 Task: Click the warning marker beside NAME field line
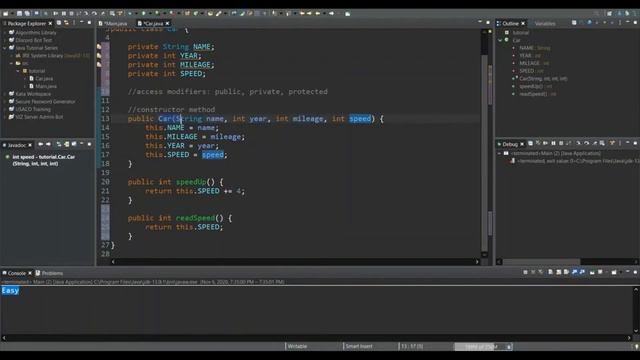tap(99, 47)
